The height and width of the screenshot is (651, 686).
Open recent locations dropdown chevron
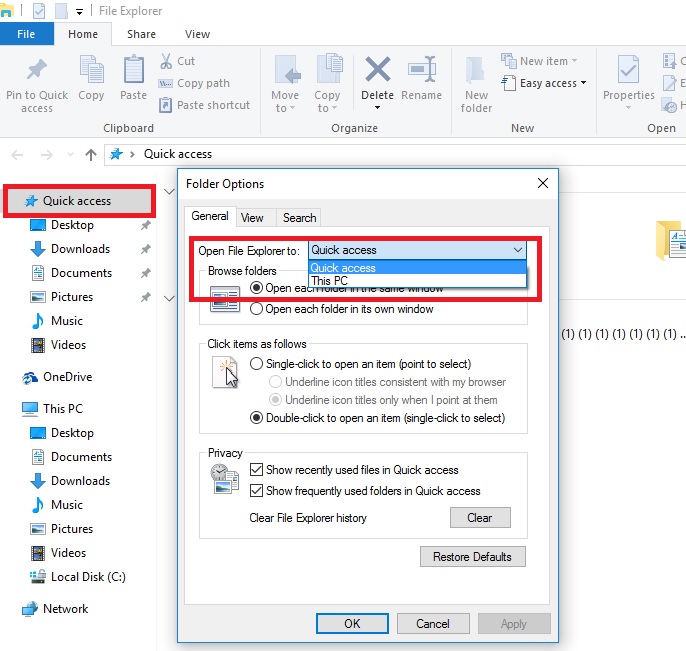coord(70,154)
